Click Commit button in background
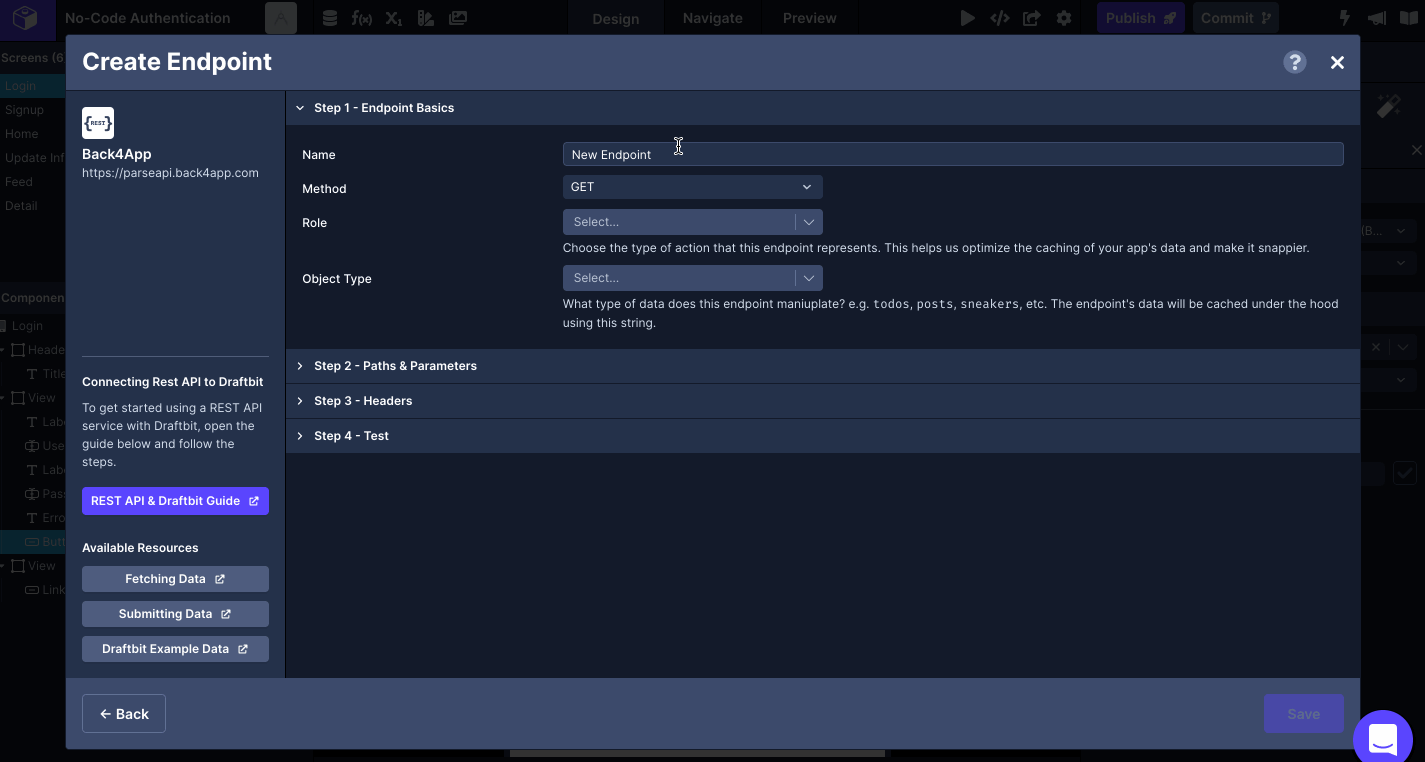The image size is (1425, 762). coord(1236,18)
